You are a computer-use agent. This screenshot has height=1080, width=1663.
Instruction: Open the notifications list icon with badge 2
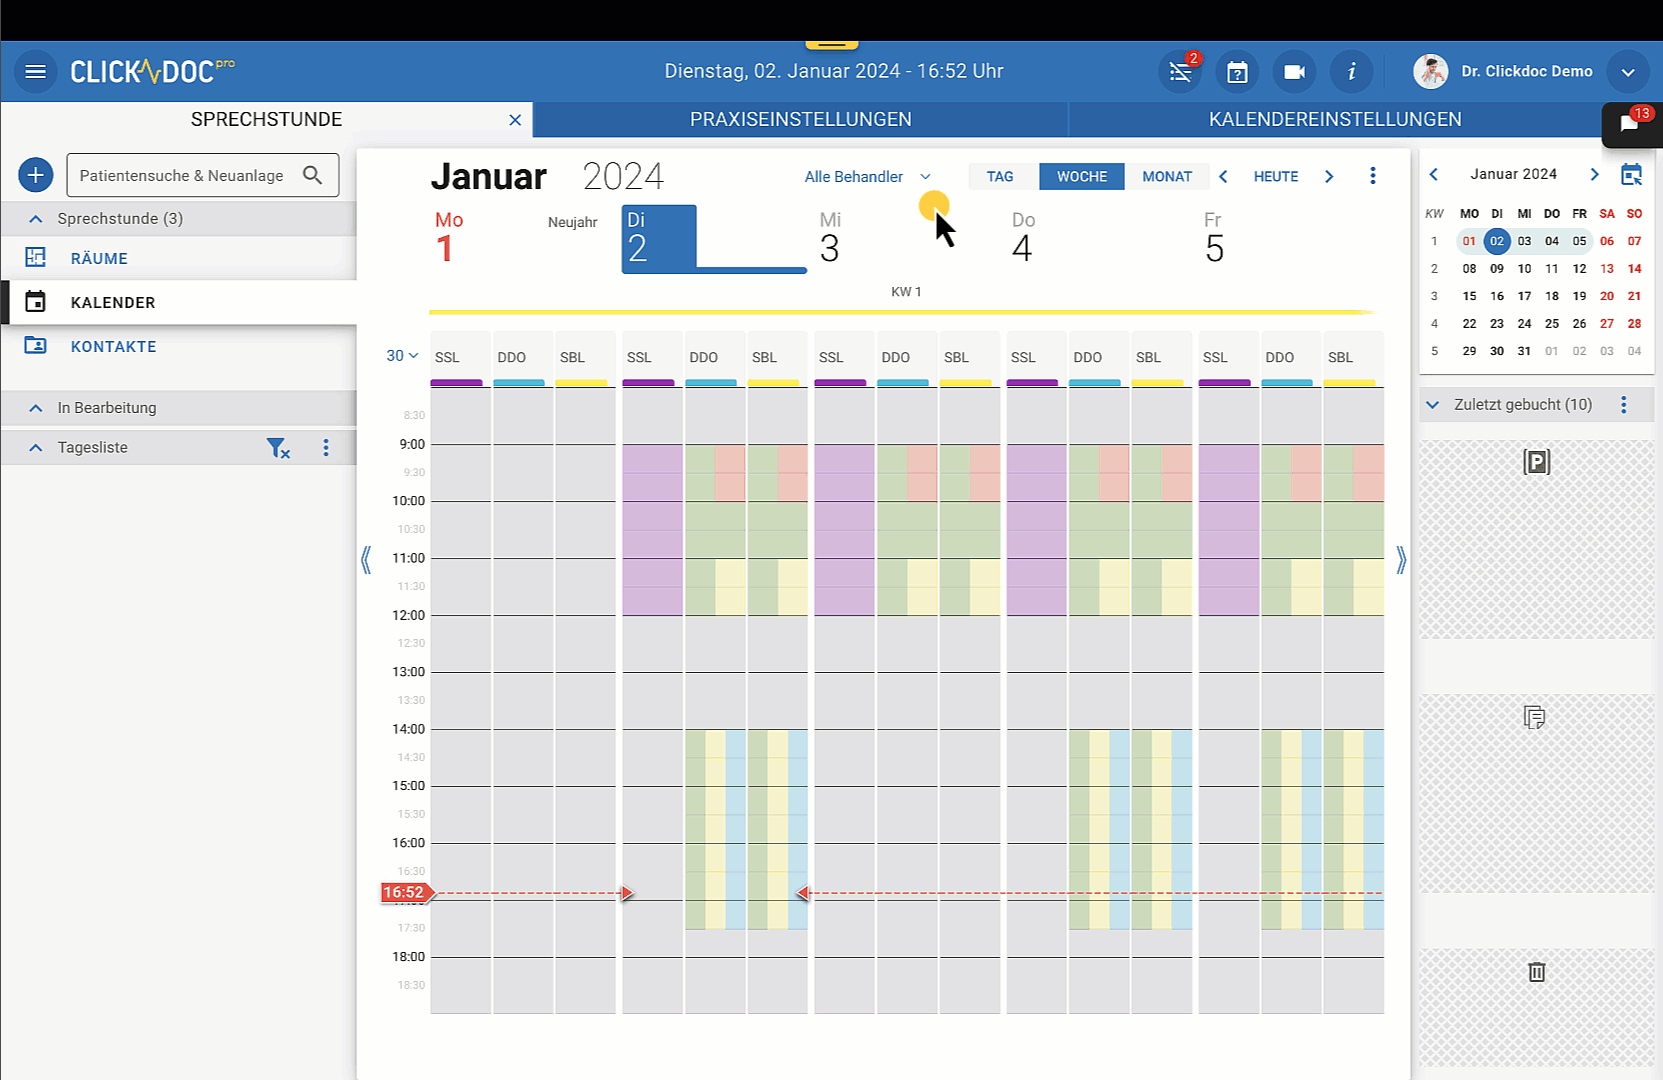click(1180, 72)
